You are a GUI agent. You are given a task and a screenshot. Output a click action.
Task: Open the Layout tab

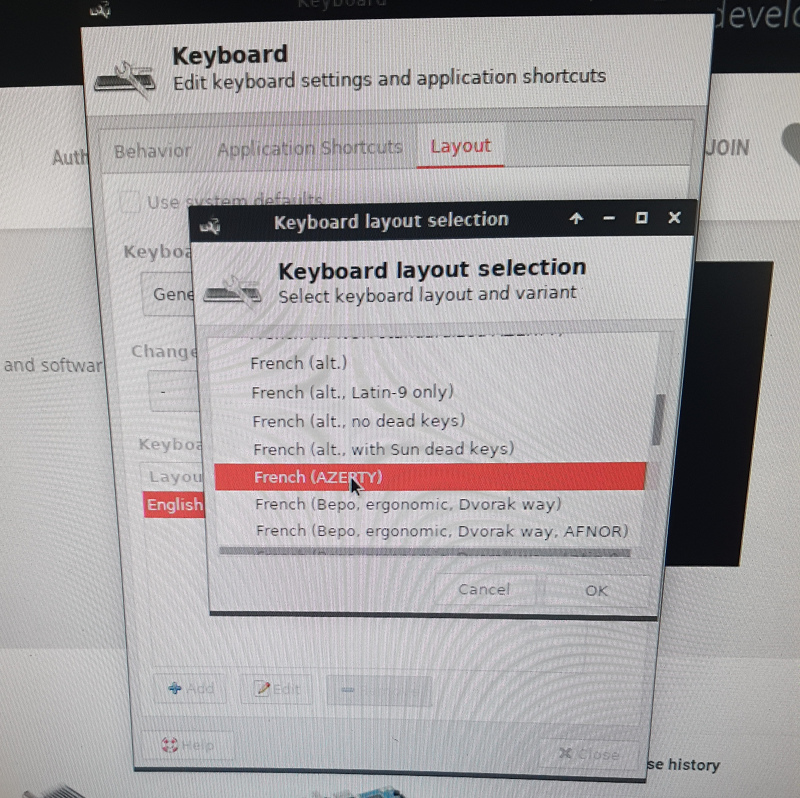pyautogui.click(x=460, y=146)
